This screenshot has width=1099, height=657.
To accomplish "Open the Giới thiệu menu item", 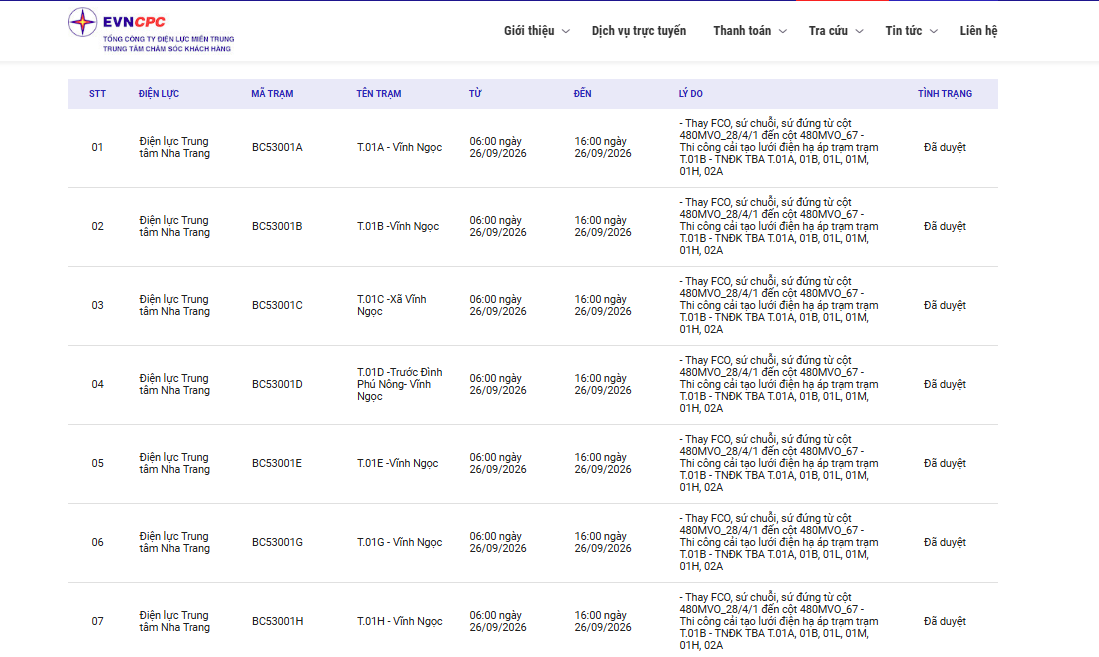I will [x=529, y=31].
